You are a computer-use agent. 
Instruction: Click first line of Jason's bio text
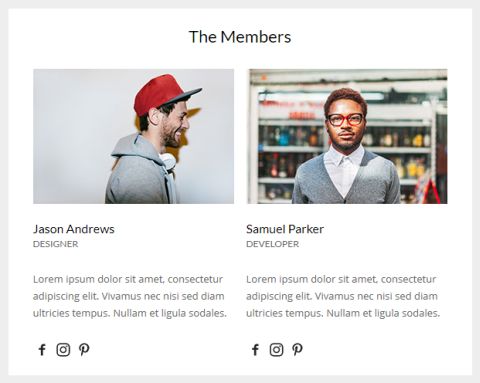[x=128, y=279]
